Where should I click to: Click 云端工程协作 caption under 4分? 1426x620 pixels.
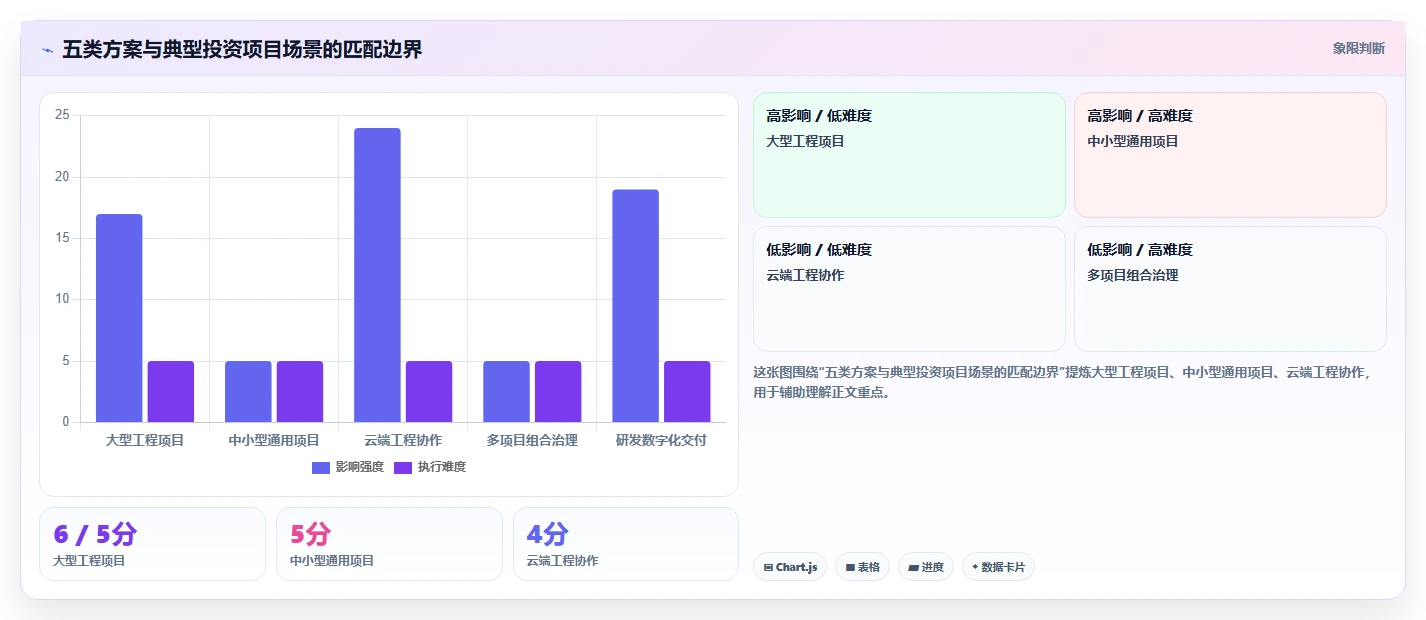562,561
